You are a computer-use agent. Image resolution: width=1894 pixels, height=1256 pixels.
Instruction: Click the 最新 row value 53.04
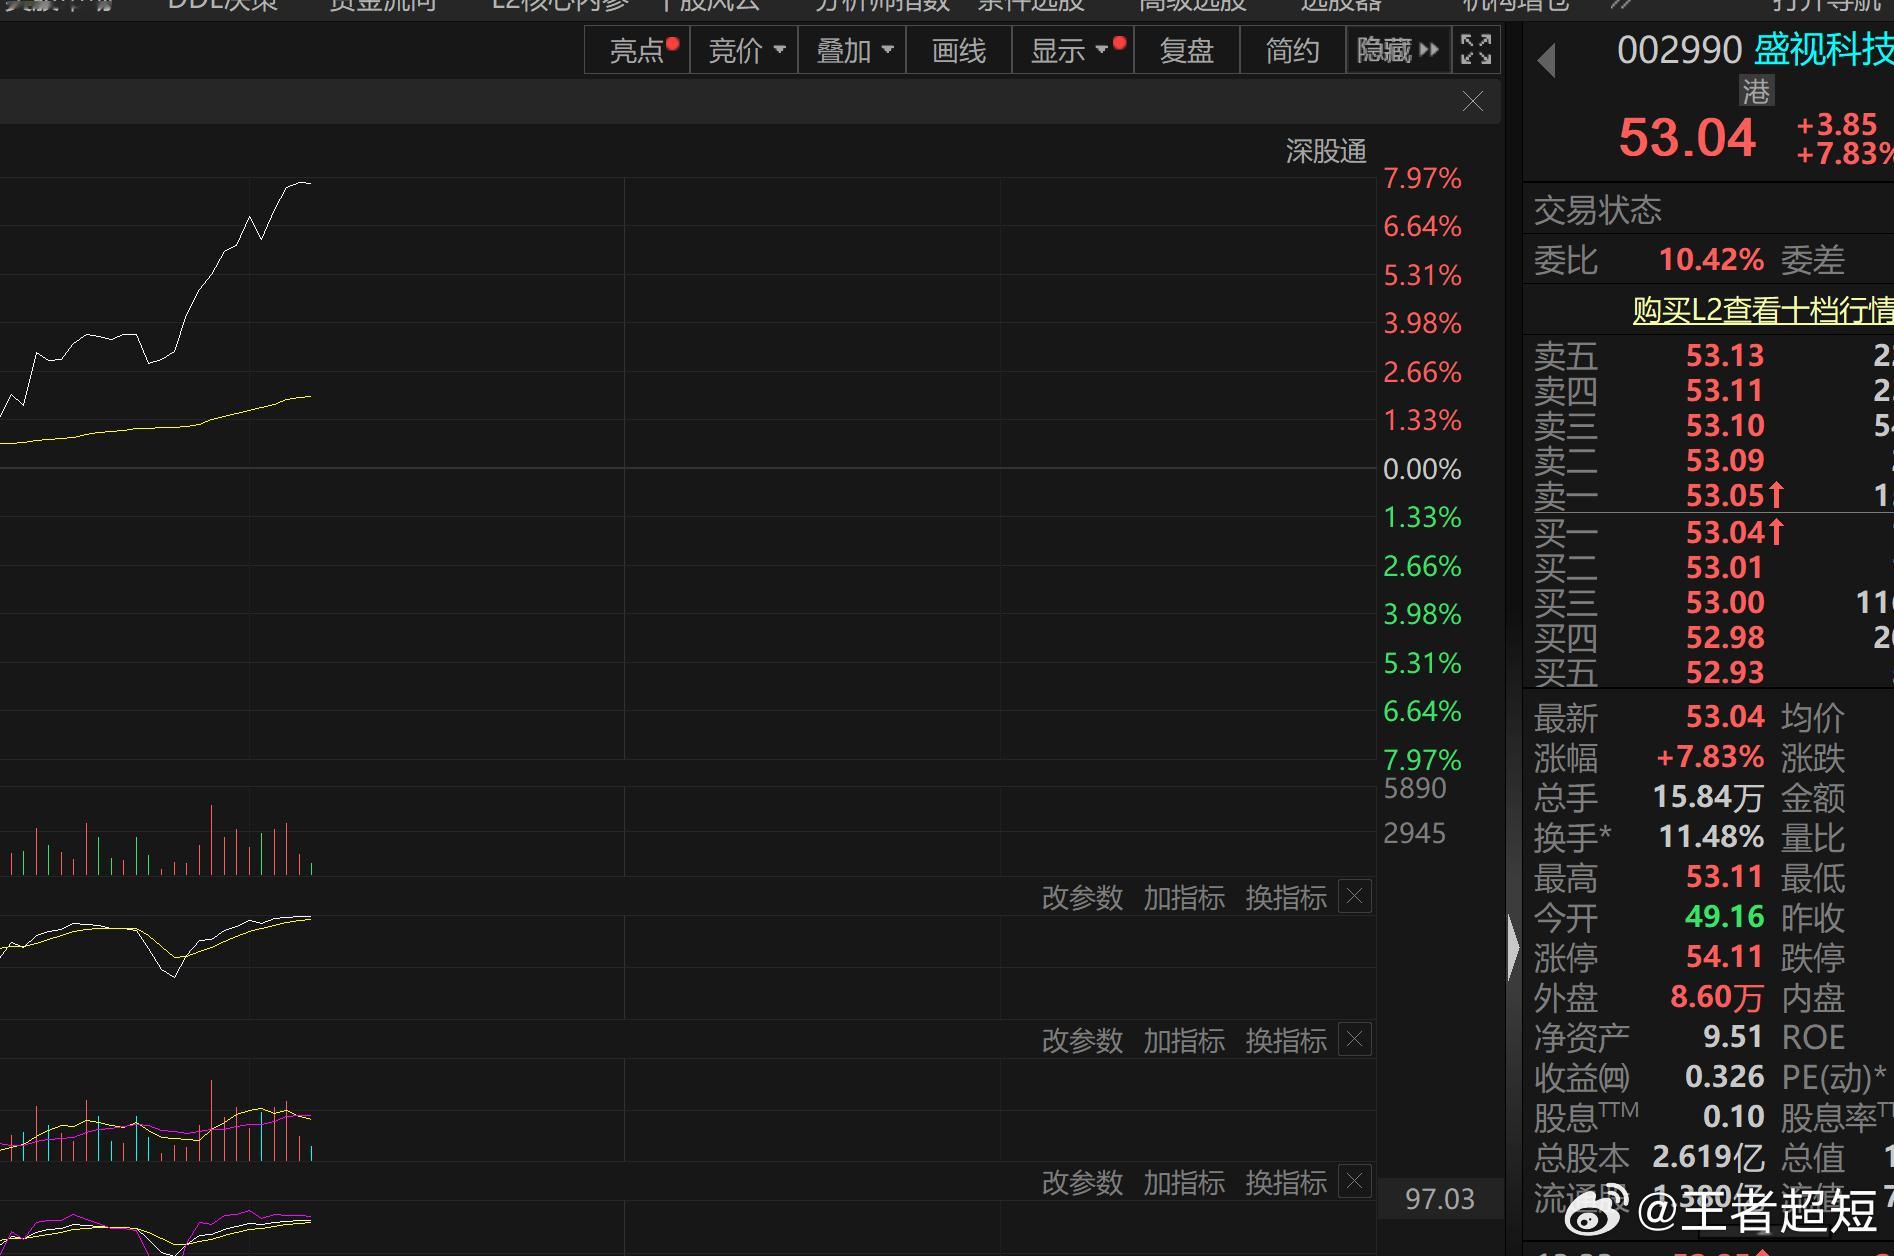pyautogui.click(x=1725, y=716)
